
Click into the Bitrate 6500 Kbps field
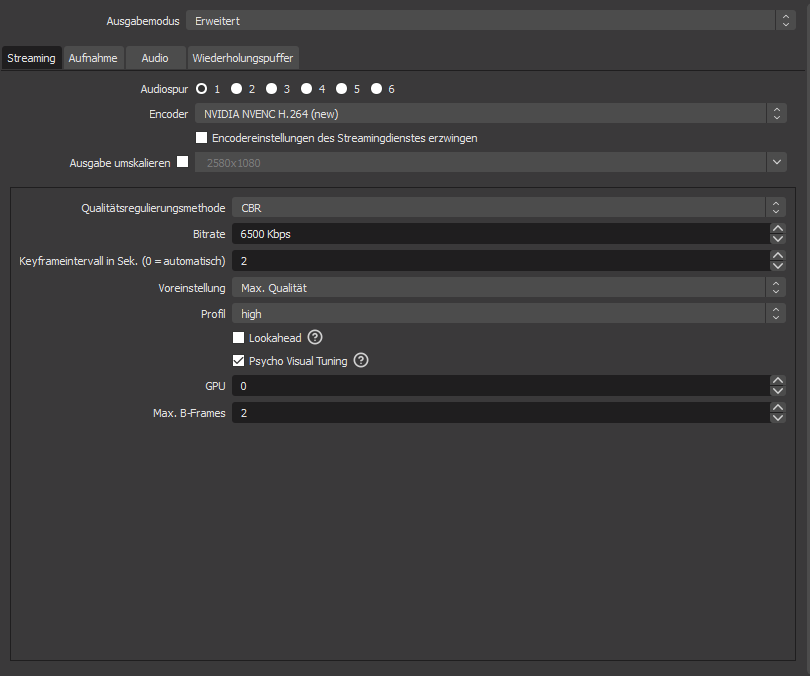click(500, 234)
